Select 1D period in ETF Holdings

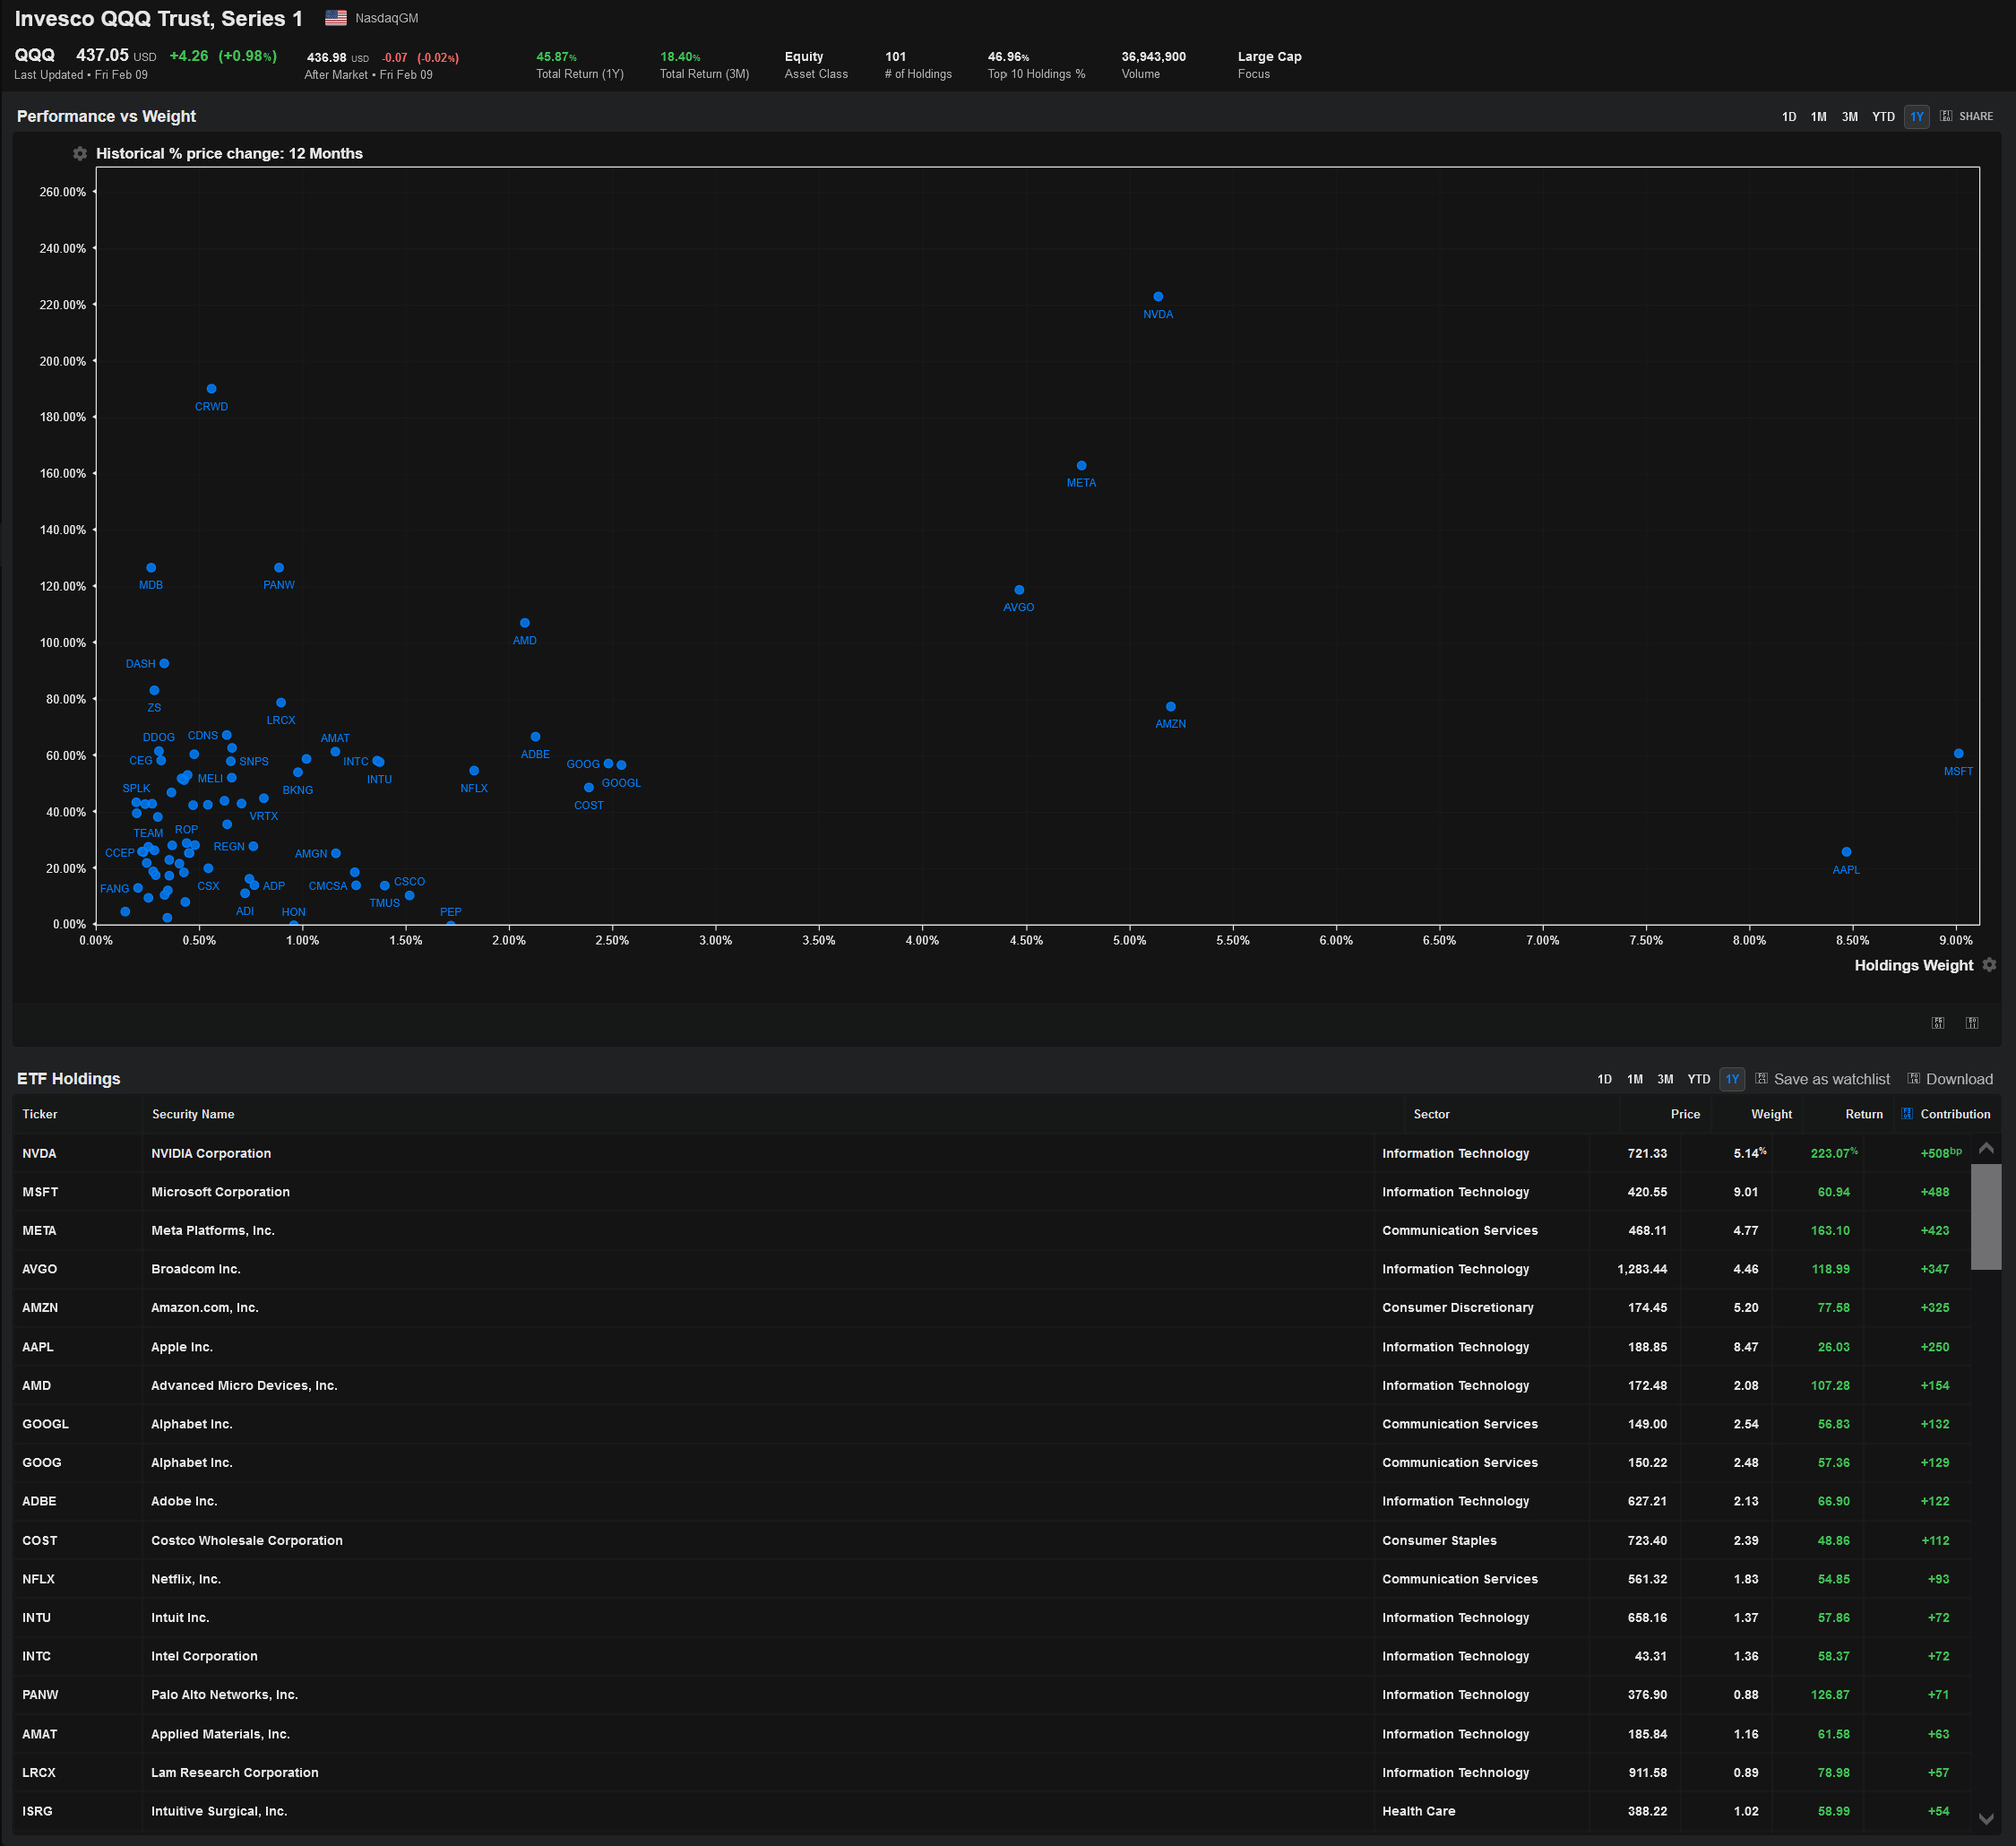[1604, 1079]
